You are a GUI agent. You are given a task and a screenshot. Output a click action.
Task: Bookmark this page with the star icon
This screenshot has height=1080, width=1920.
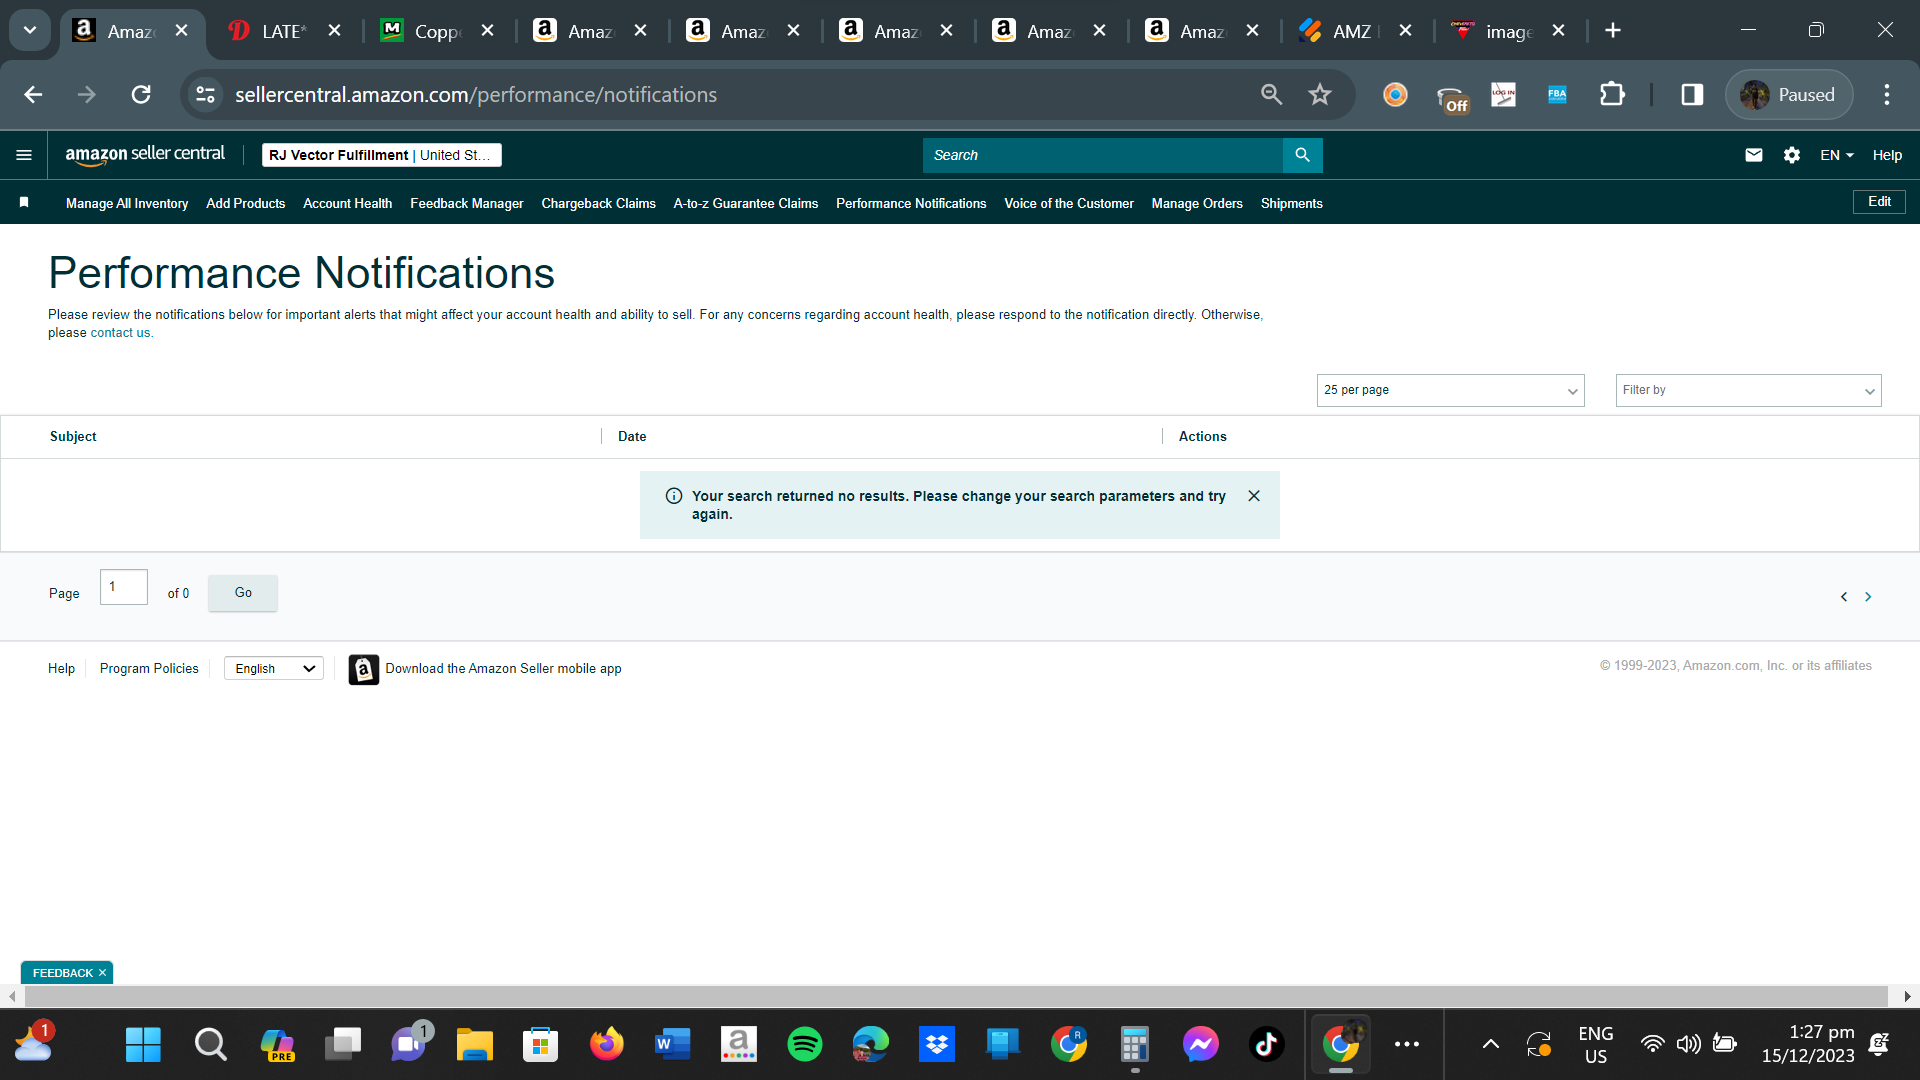(x=1320, y=95)
